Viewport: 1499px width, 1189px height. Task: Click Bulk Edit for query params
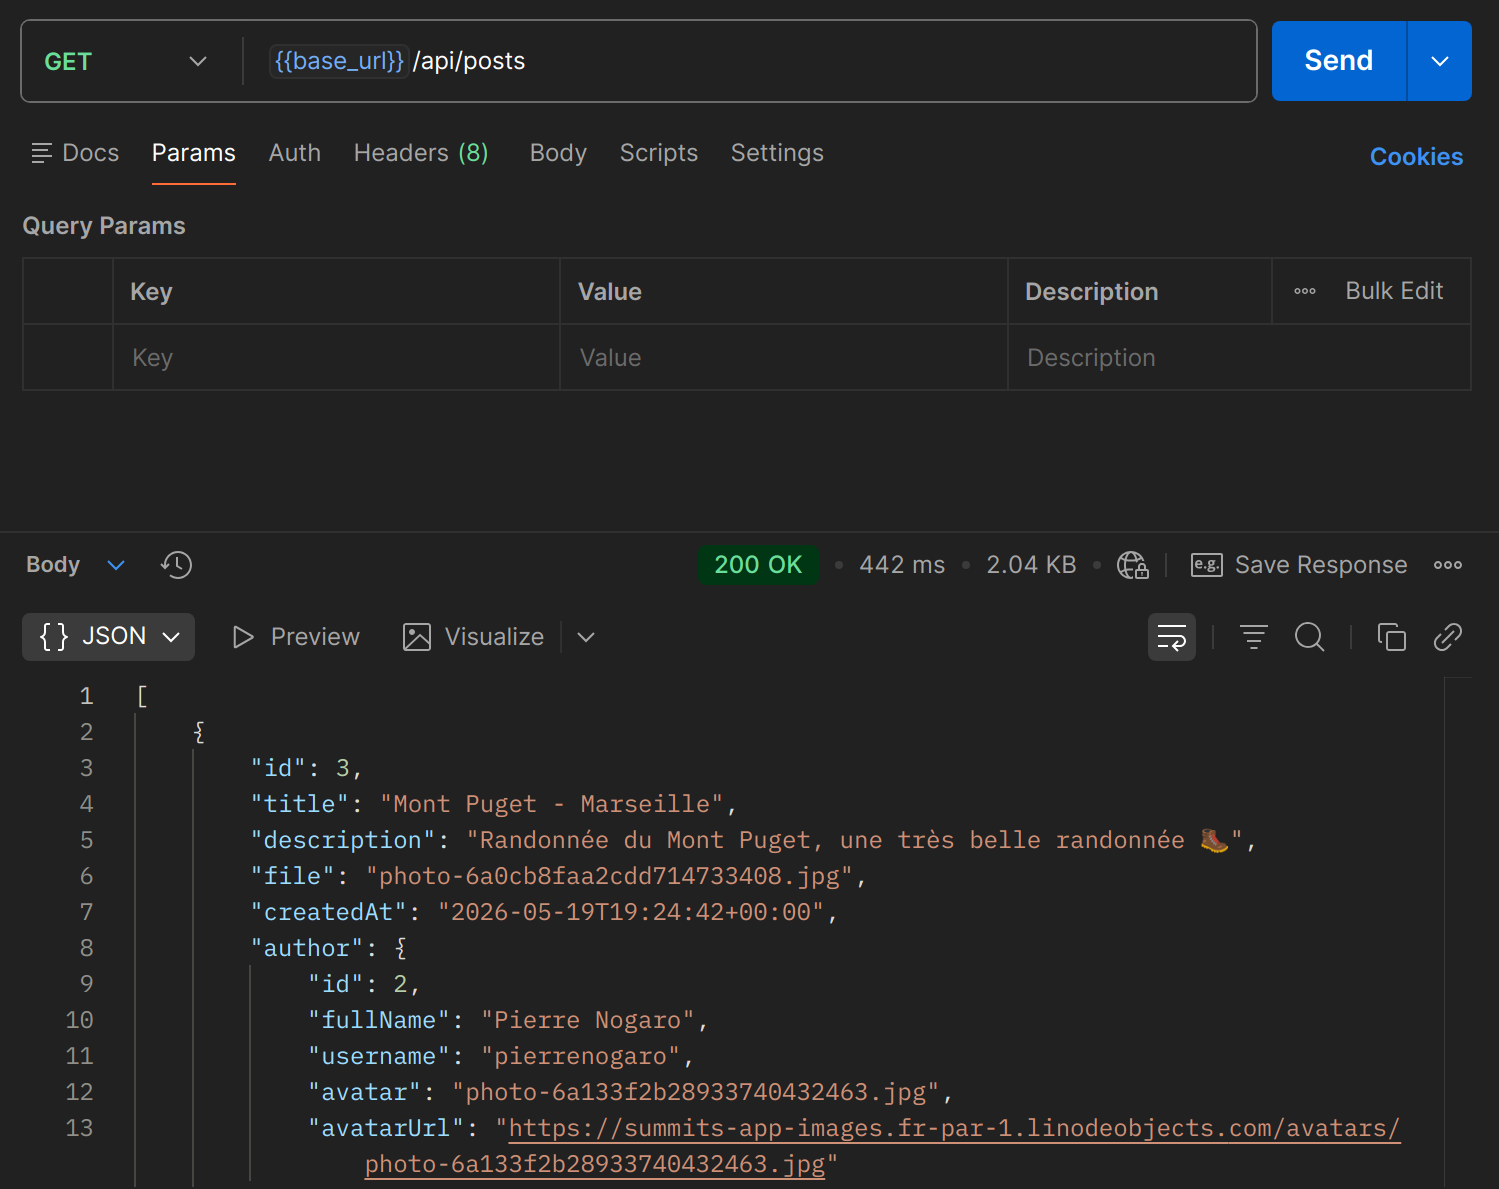1394,291
